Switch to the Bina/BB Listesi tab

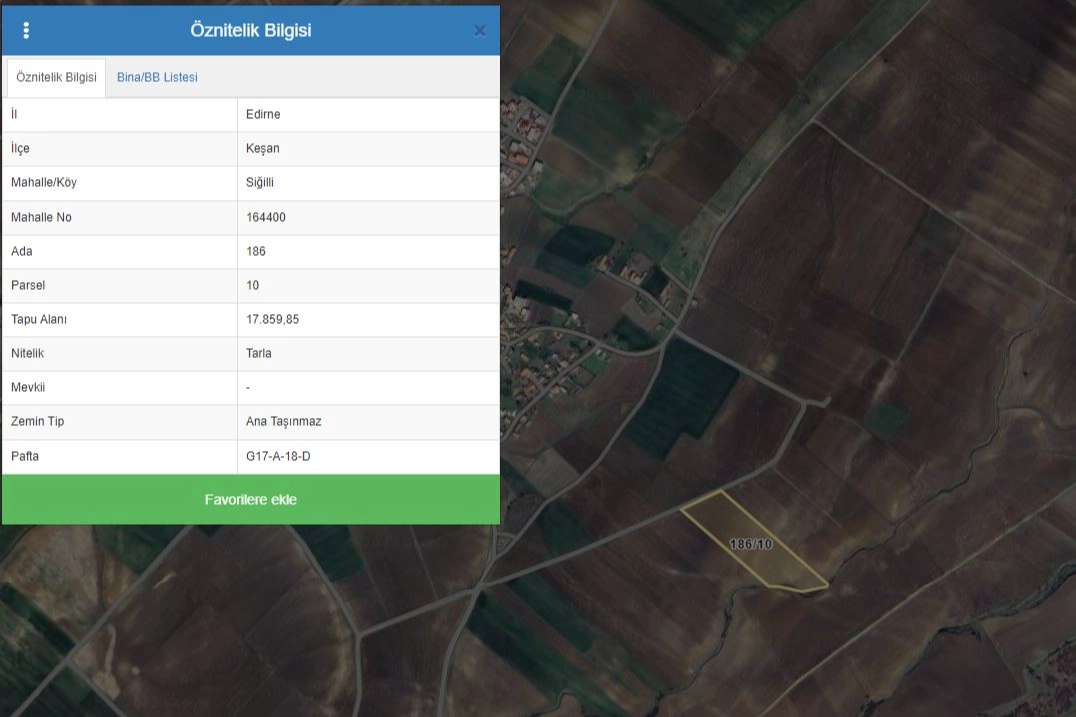157,77
